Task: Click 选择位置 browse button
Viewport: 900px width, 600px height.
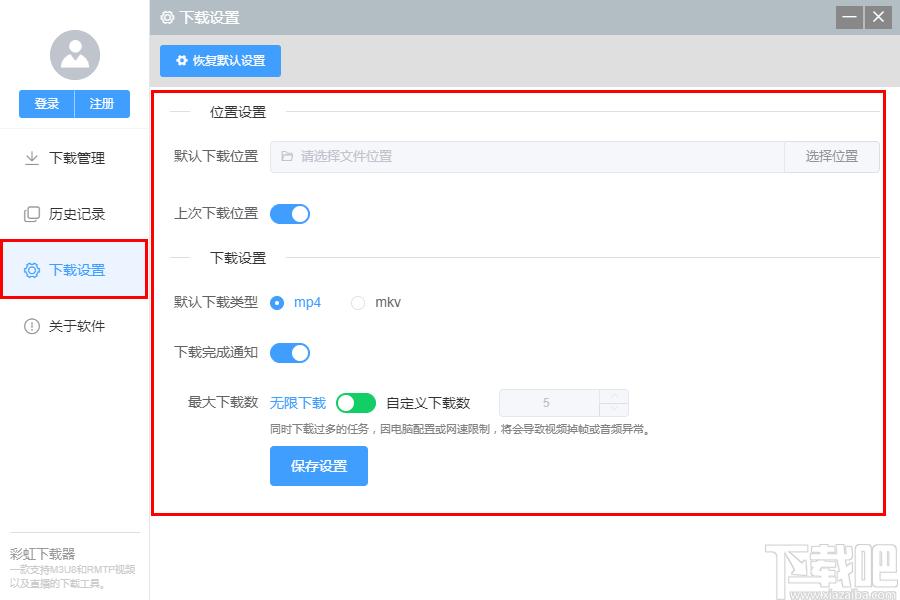Action: coord(832,156)
